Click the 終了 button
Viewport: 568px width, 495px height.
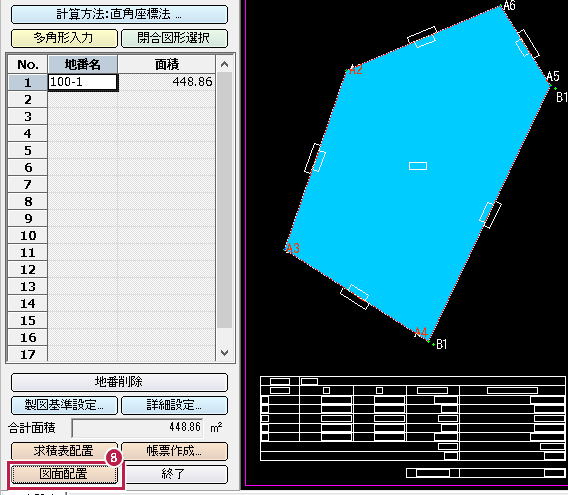coord(174,474)
